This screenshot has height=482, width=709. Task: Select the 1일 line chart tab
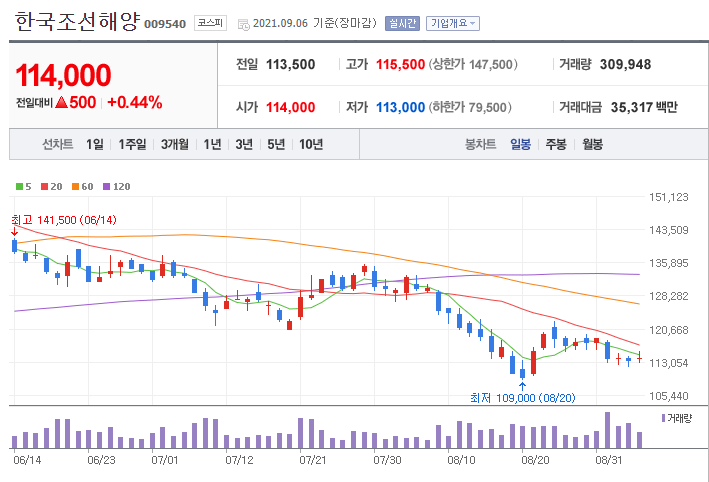95,144
